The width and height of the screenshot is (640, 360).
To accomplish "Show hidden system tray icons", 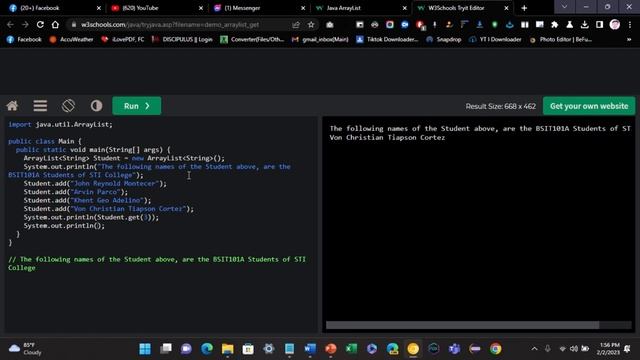I will (534, 349).
